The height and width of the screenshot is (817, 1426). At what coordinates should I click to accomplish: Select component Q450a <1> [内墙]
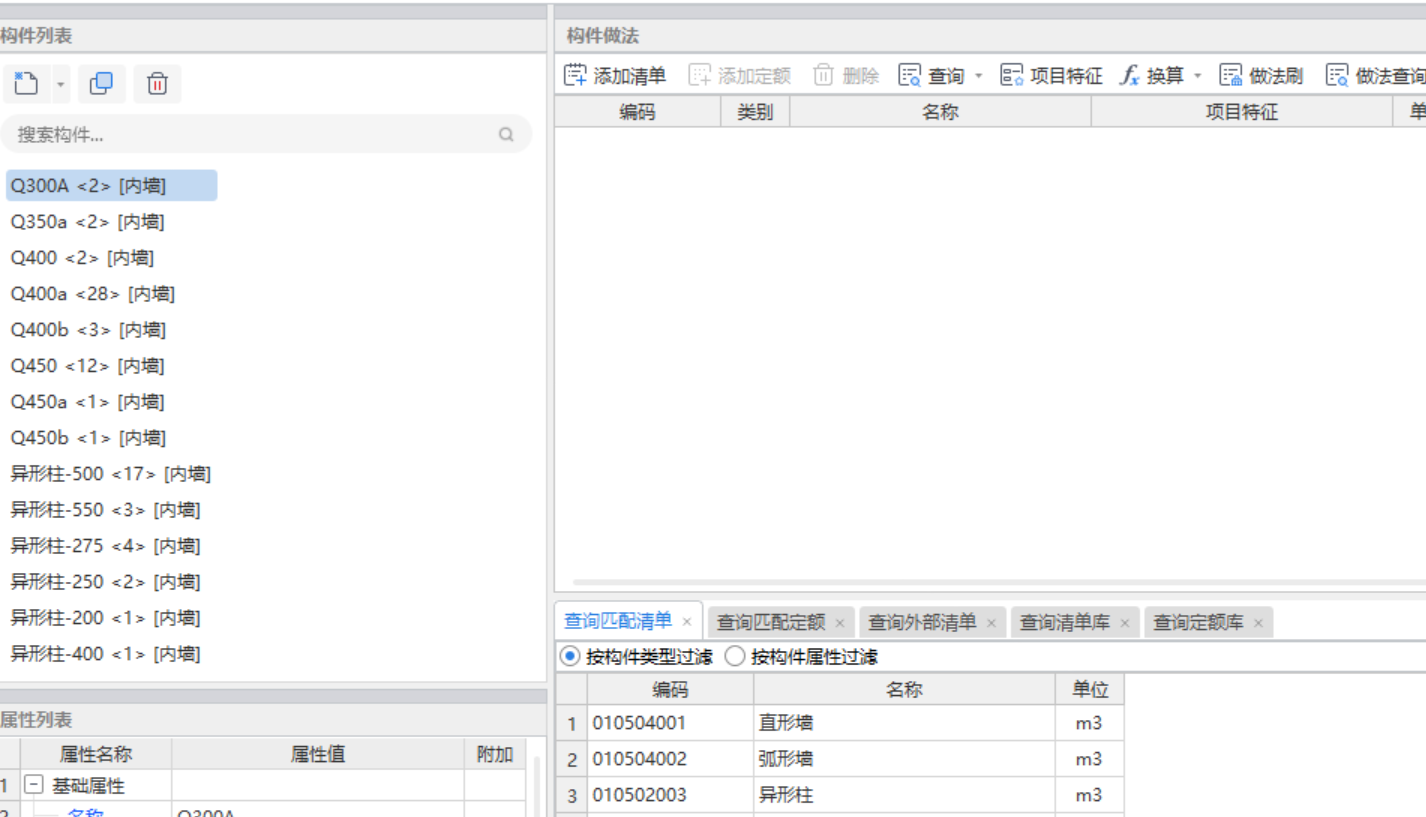pyautogui.click(x=87, y=402)
